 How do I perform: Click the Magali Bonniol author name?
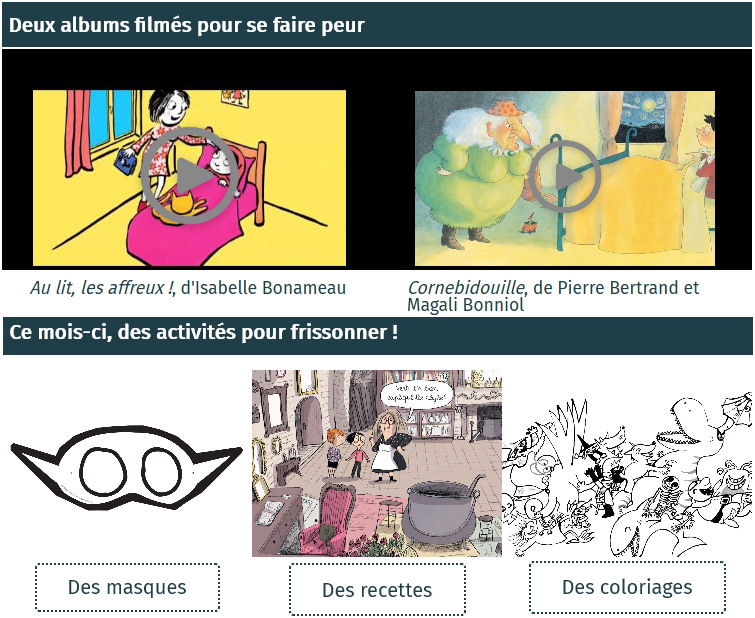pyautogui.click(x=465, y=305)
